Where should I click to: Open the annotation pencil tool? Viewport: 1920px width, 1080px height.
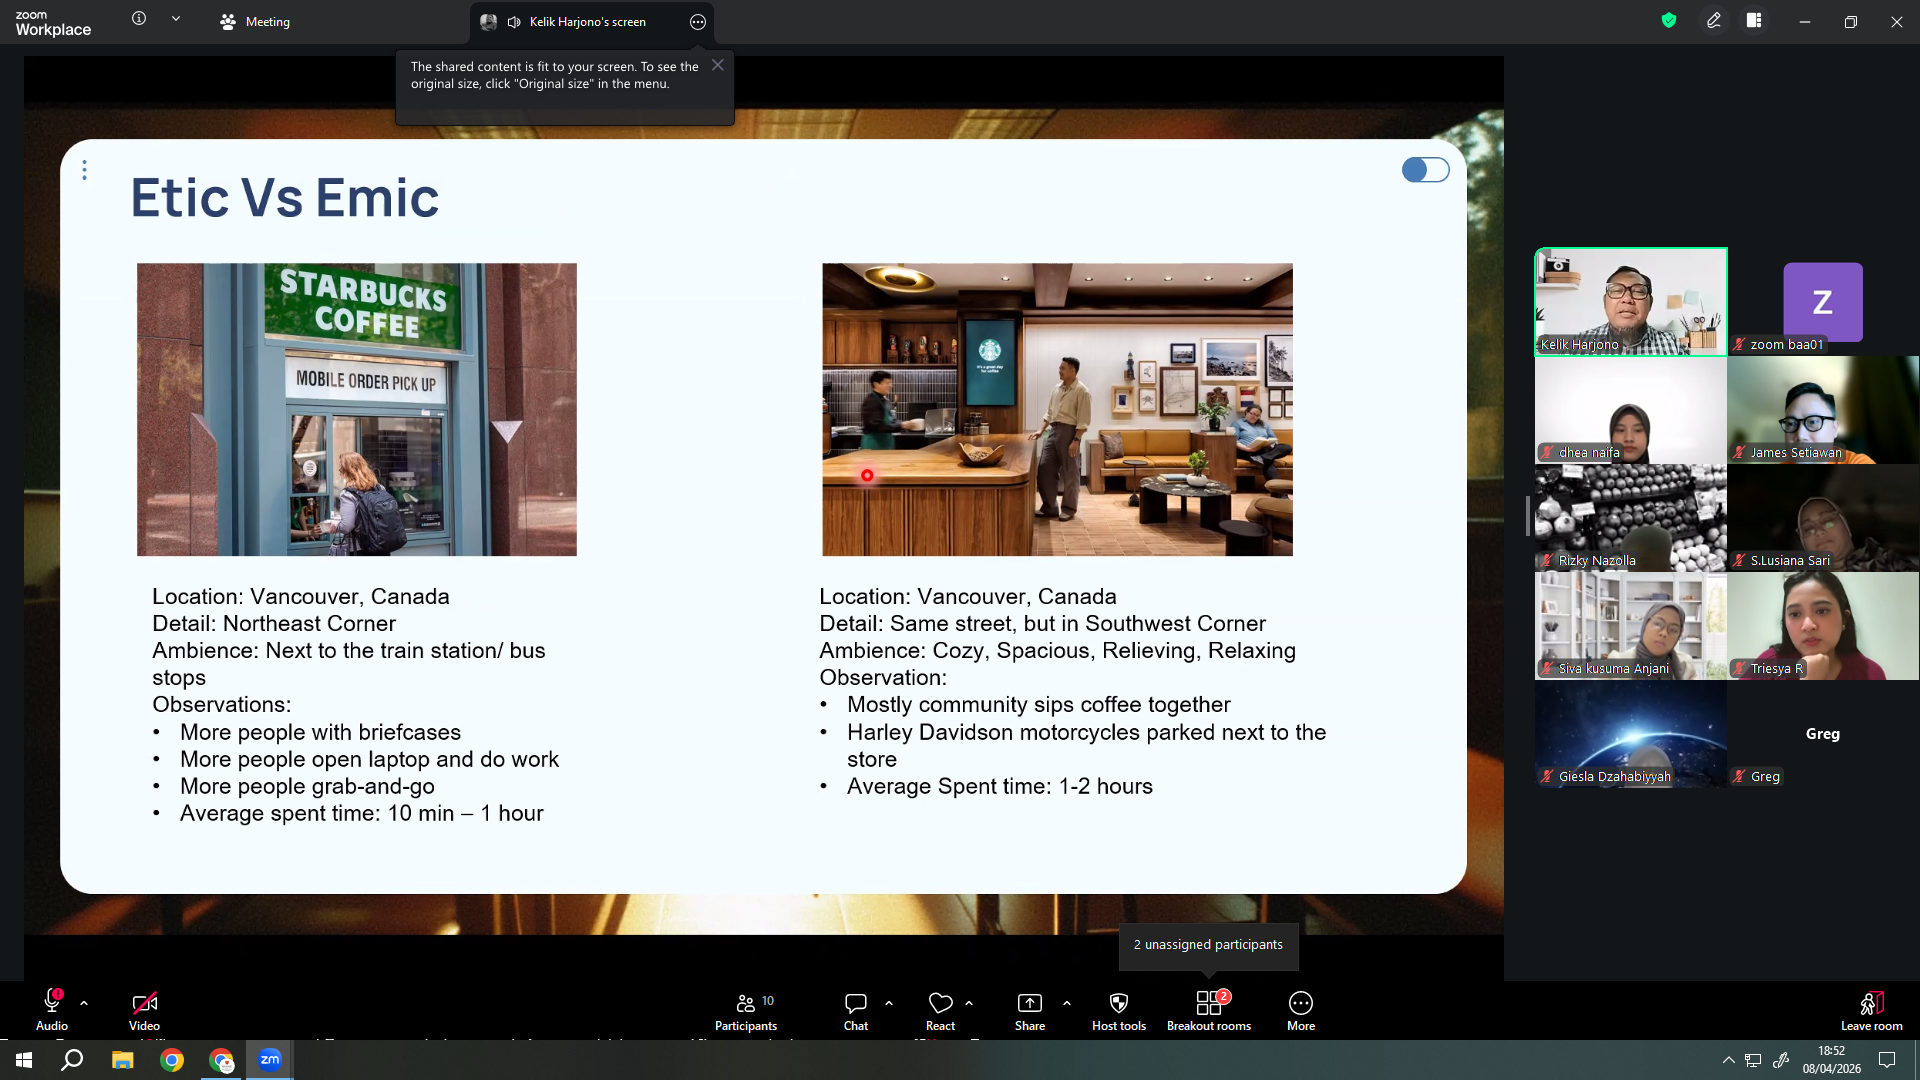point(1714,20)
